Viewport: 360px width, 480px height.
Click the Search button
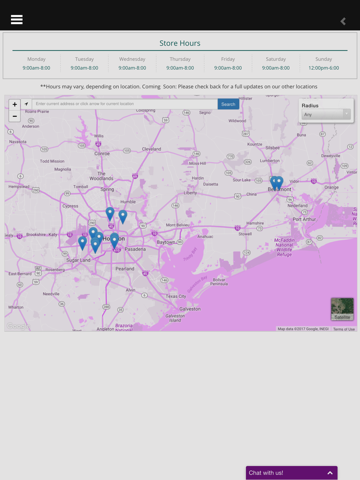(228, 104)
